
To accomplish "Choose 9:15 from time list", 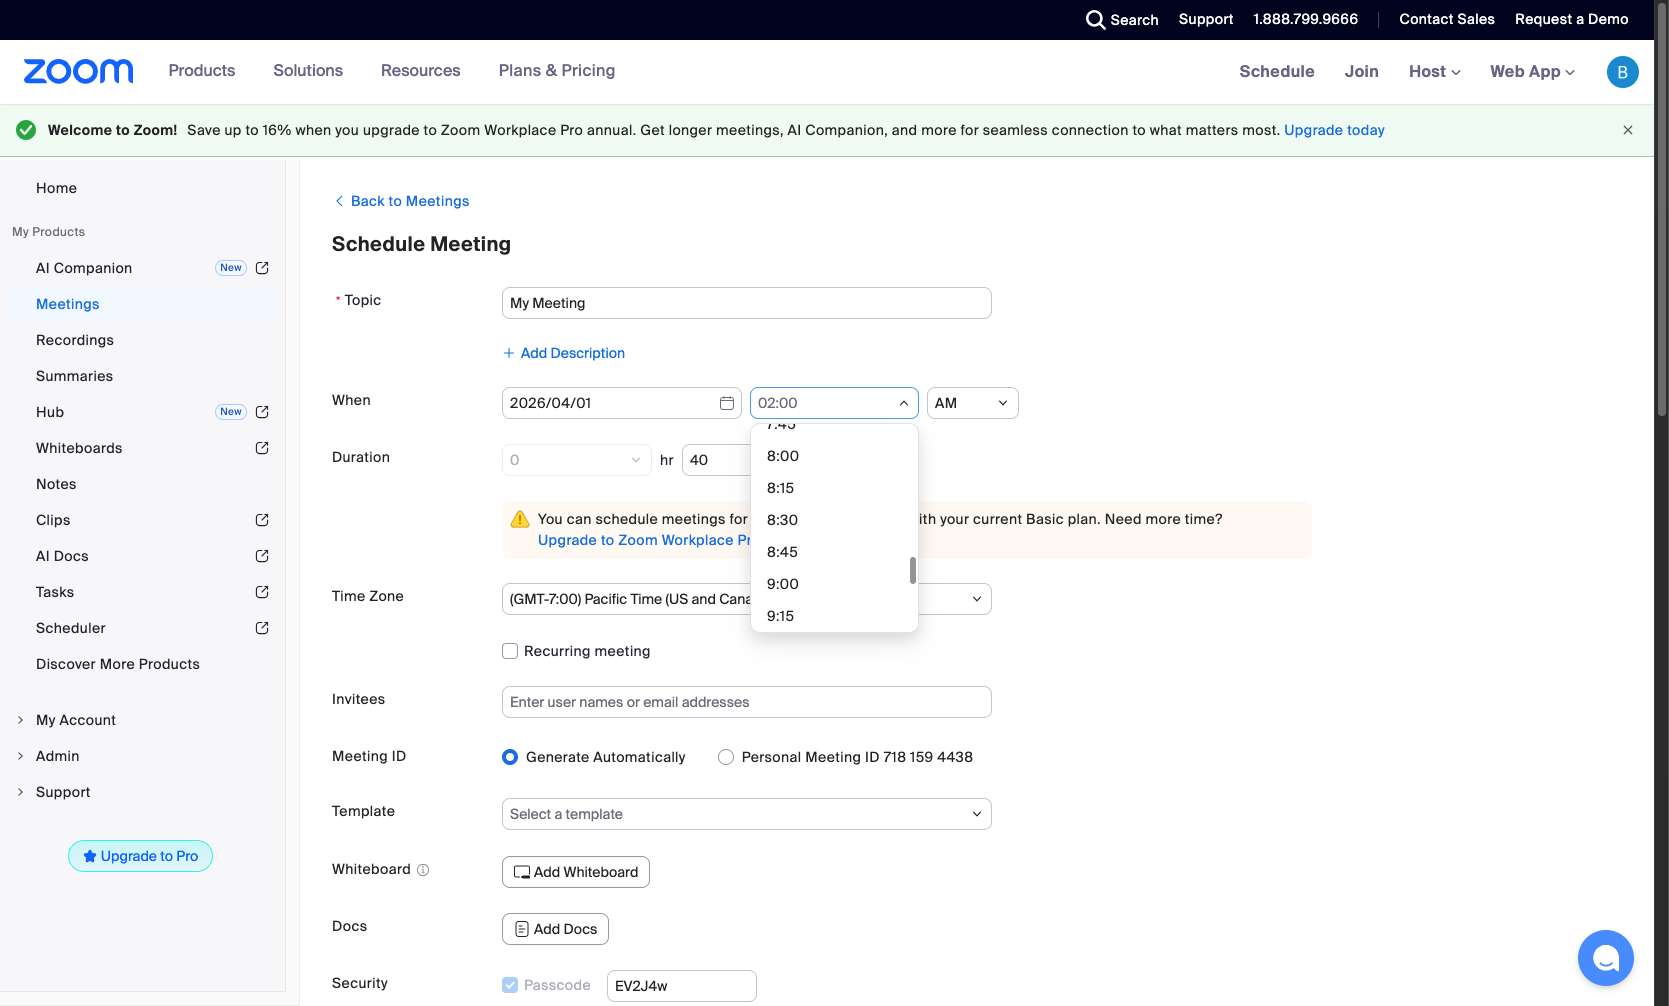I will [x=834, y=616].
